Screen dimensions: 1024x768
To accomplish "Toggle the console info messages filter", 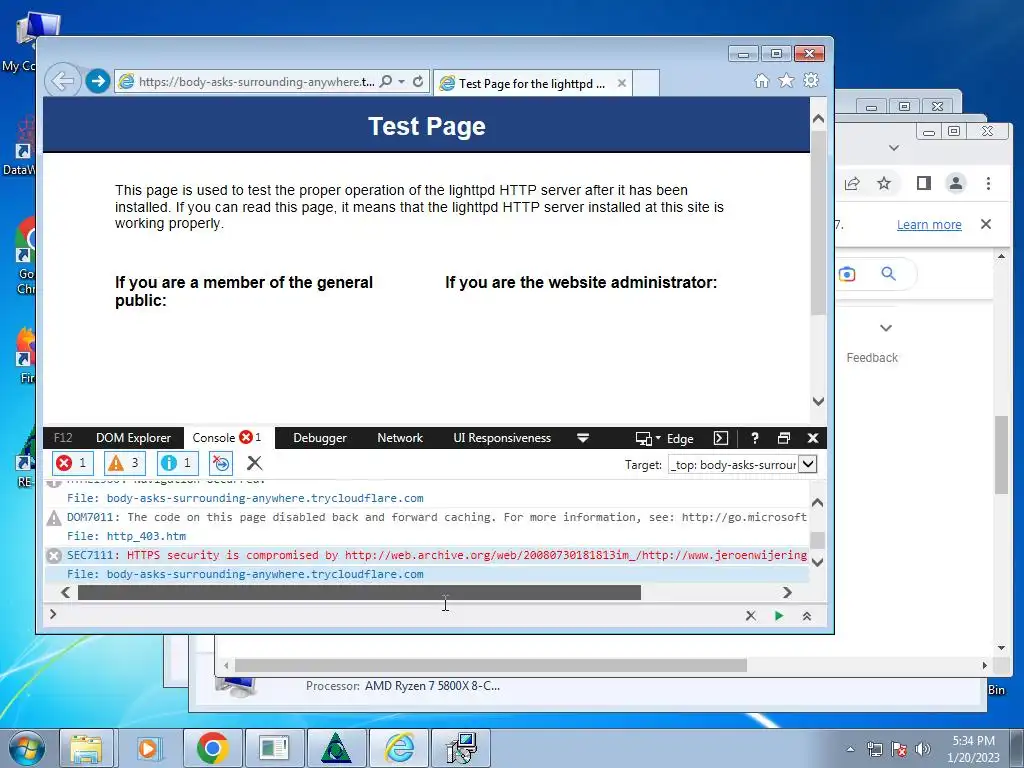I will pyautogui.click(x=178, y=463).
